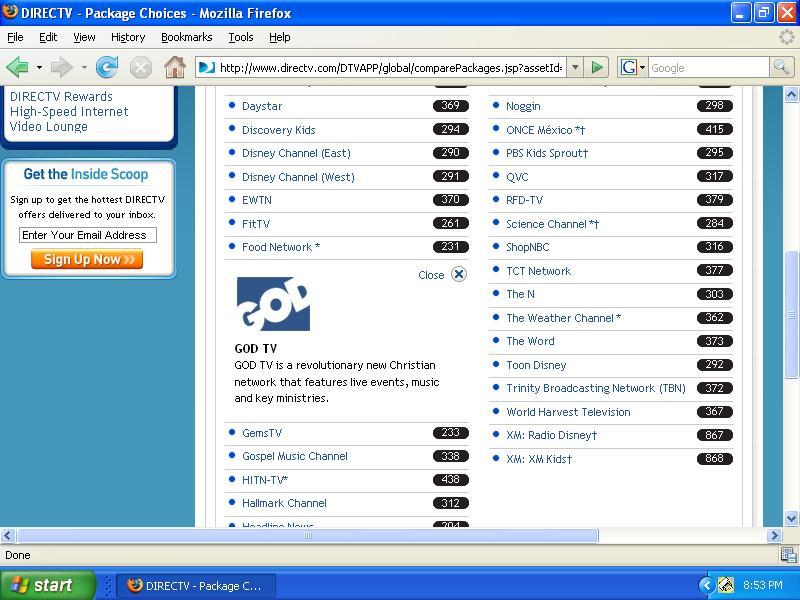Image resolution: width=800 pixels, height=600 pixels.
Task: Click the GemsTV channel link
Action: (x=262, y=433)
